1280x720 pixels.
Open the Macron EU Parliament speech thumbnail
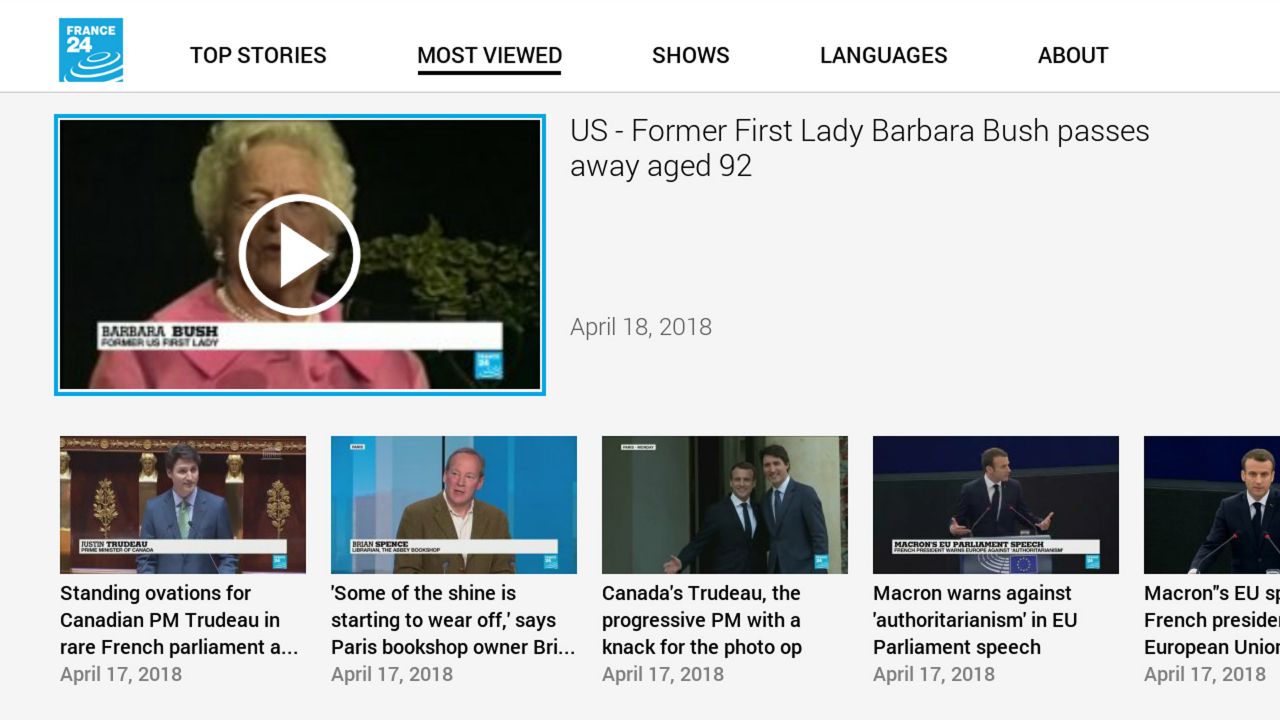pos(996,505)
